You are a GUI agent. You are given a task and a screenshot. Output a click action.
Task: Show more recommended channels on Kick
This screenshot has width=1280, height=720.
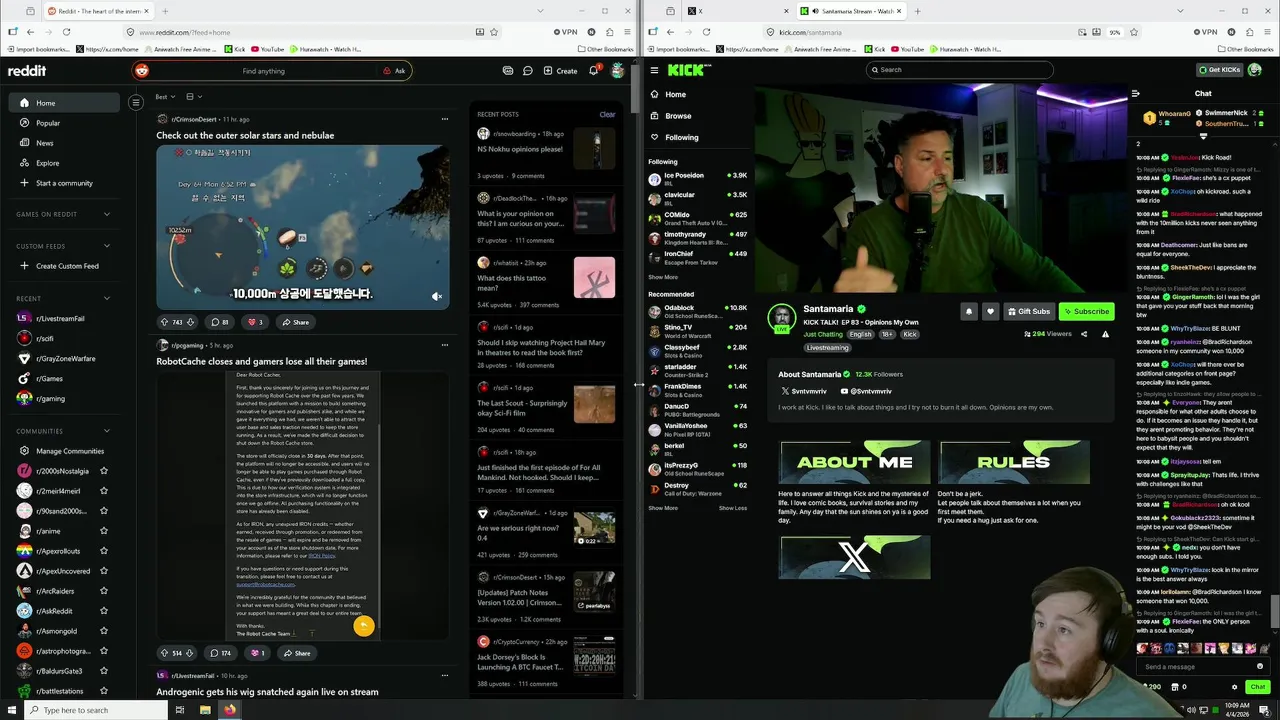click(x=663, y=508)
